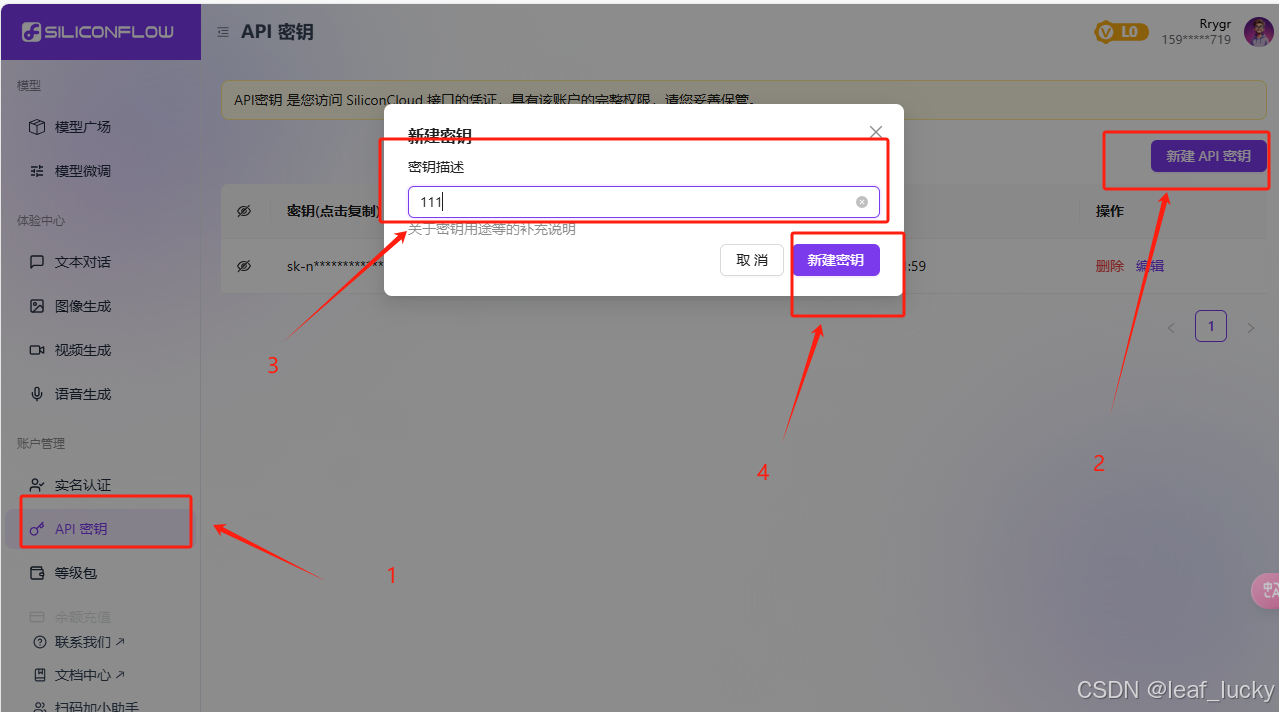Click the 语音生成 microphone icon
The width and height of the screenshot is (1279, 712).
pos(37,394)
